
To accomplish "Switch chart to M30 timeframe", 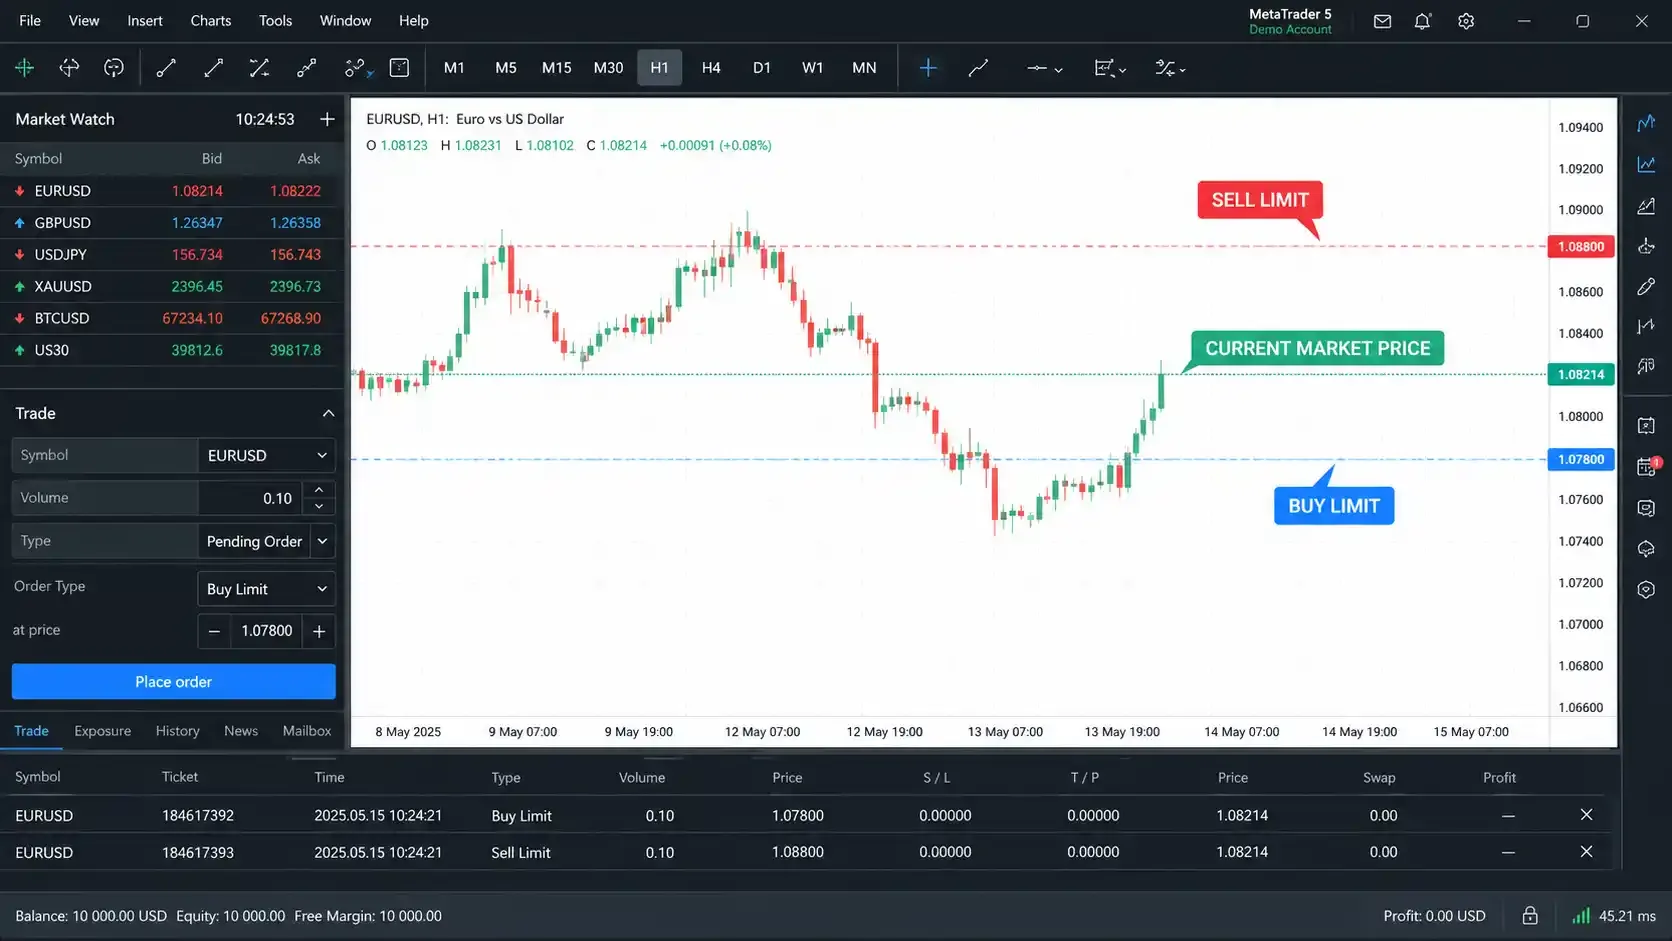I will (x=608, y=68).
